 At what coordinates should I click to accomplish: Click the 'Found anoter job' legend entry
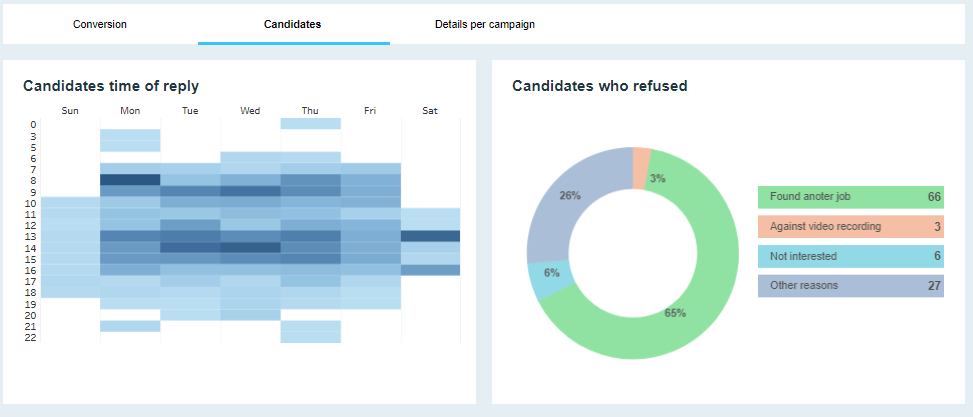coord(850,197)
